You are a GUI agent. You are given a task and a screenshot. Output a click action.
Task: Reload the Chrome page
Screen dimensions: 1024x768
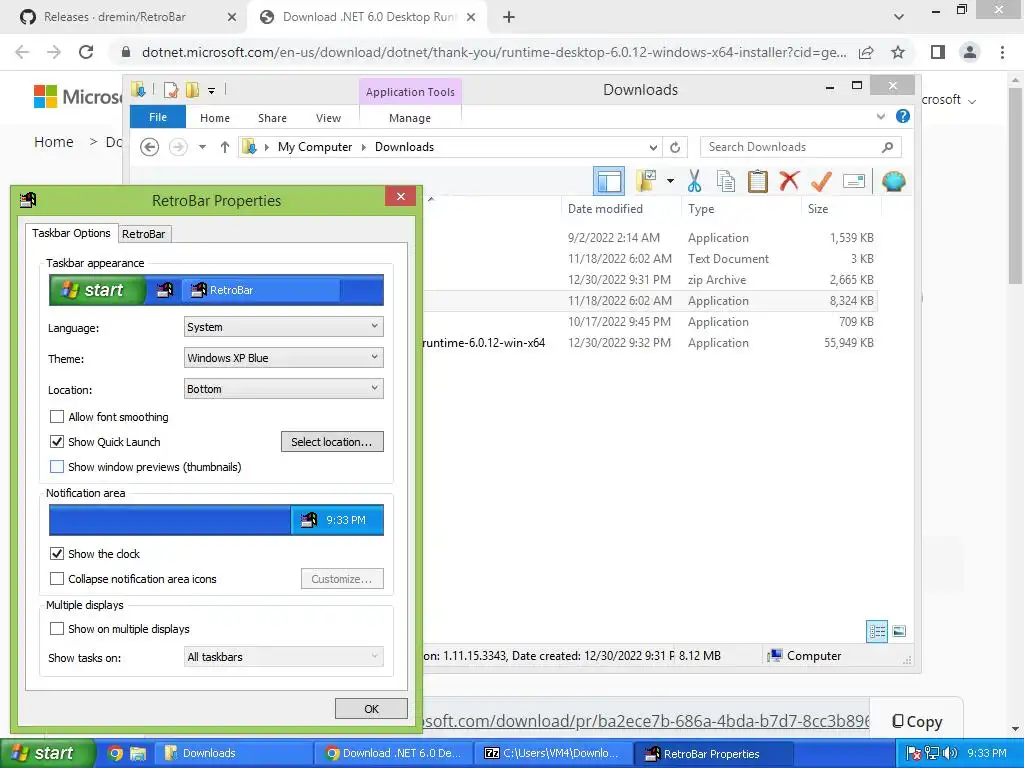pos(86,52)
